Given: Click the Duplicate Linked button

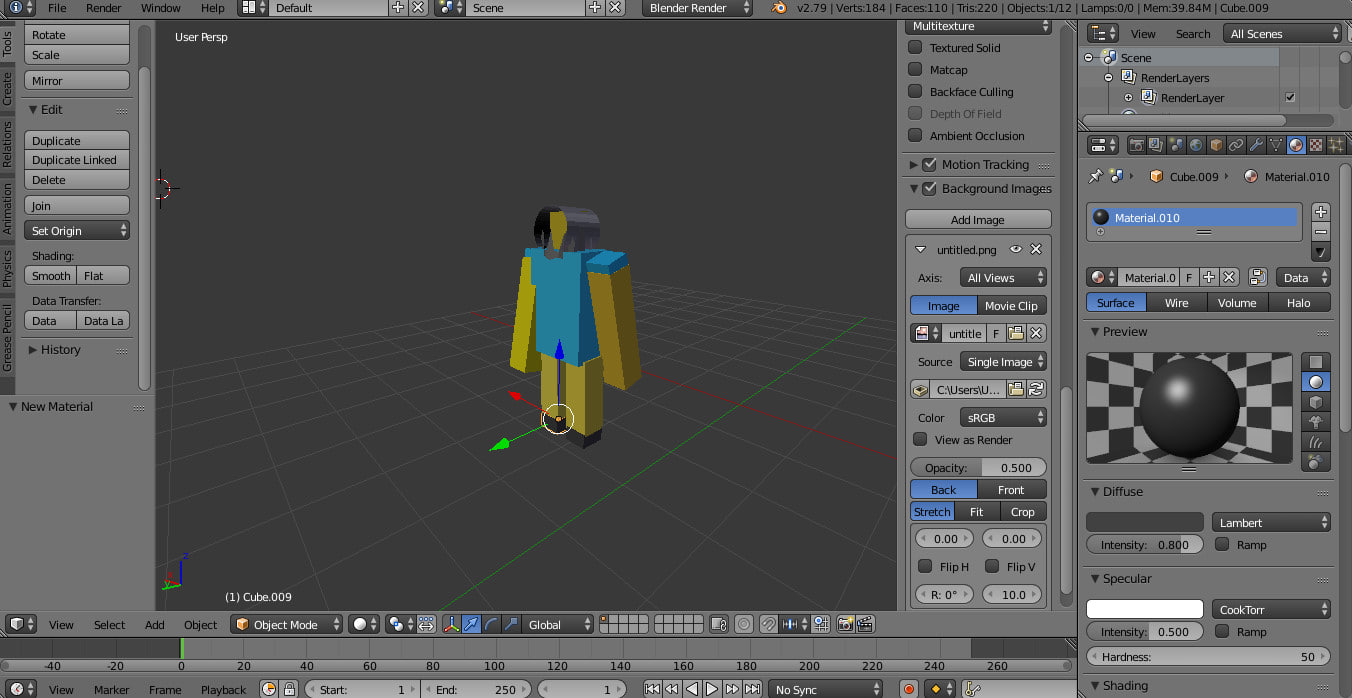Looking at the screenshot, I should pyautogui.click(x=75, y=160).
